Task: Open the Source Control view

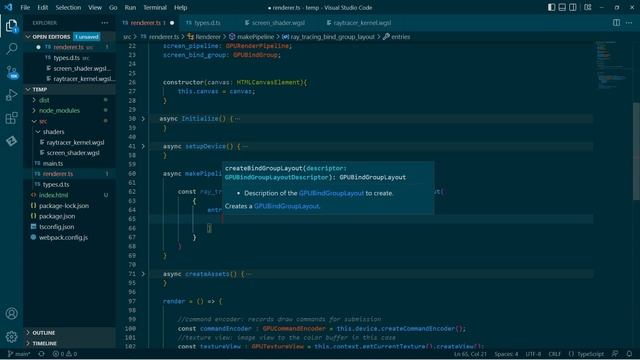Action: (11, 72)
